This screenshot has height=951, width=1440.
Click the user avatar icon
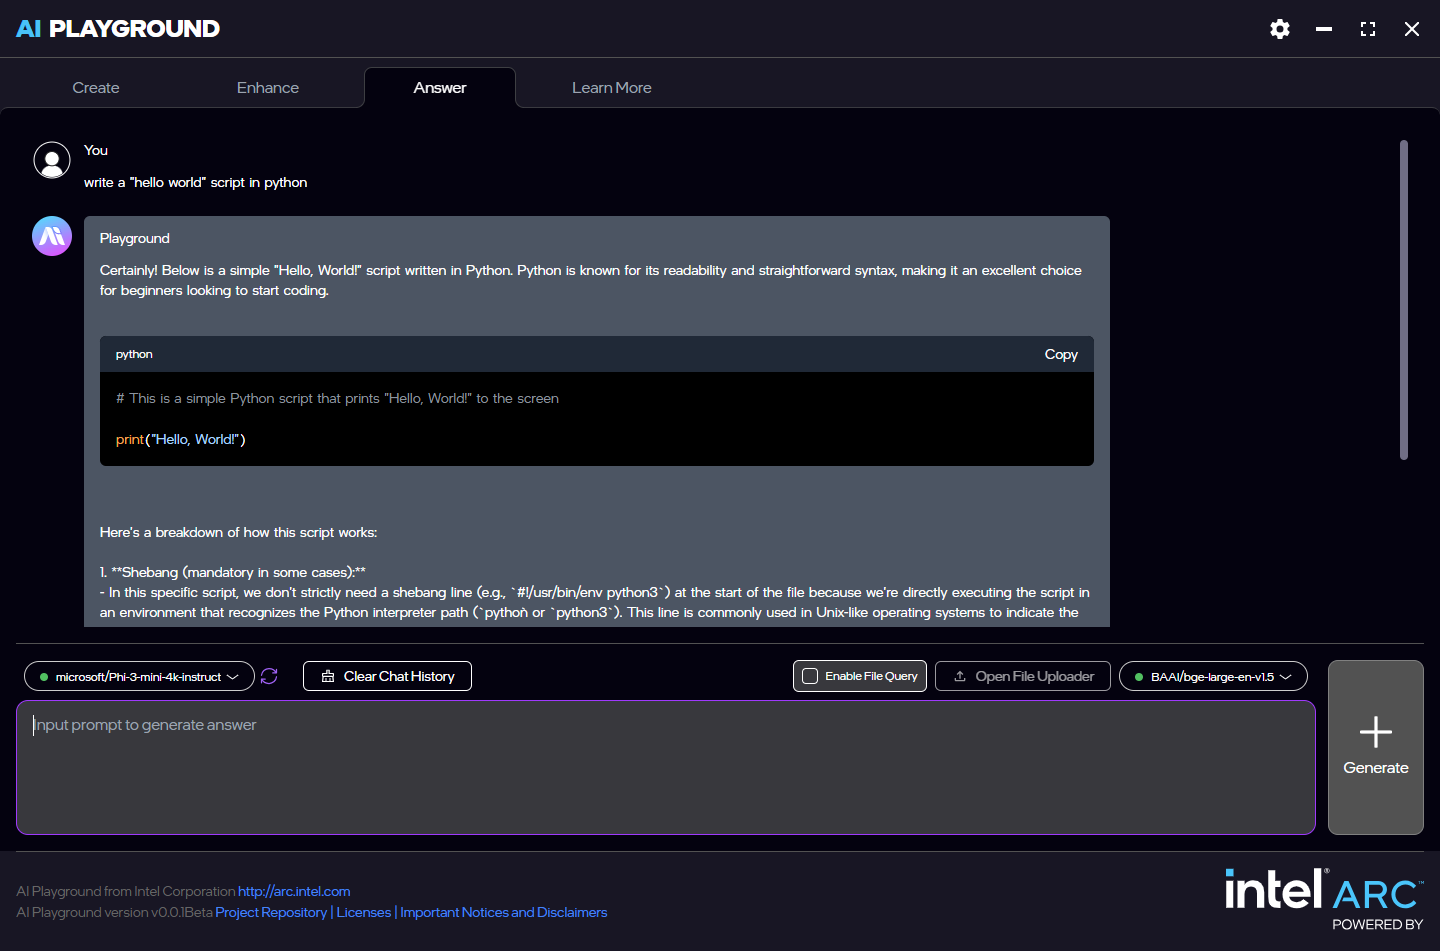52,160
